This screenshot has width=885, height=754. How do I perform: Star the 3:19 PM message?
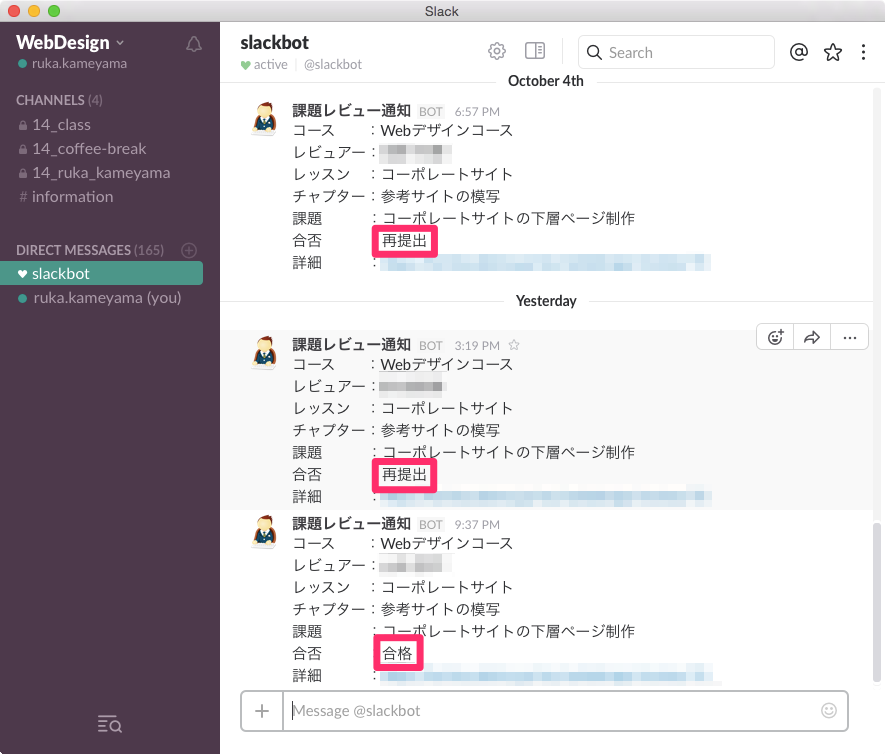coord(514,345)
